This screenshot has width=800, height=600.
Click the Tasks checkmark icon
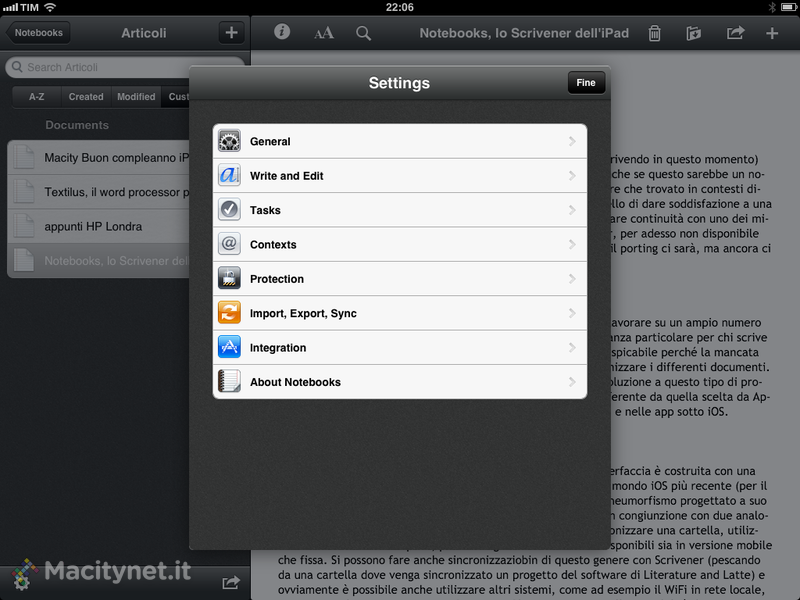tap(229, 210)
